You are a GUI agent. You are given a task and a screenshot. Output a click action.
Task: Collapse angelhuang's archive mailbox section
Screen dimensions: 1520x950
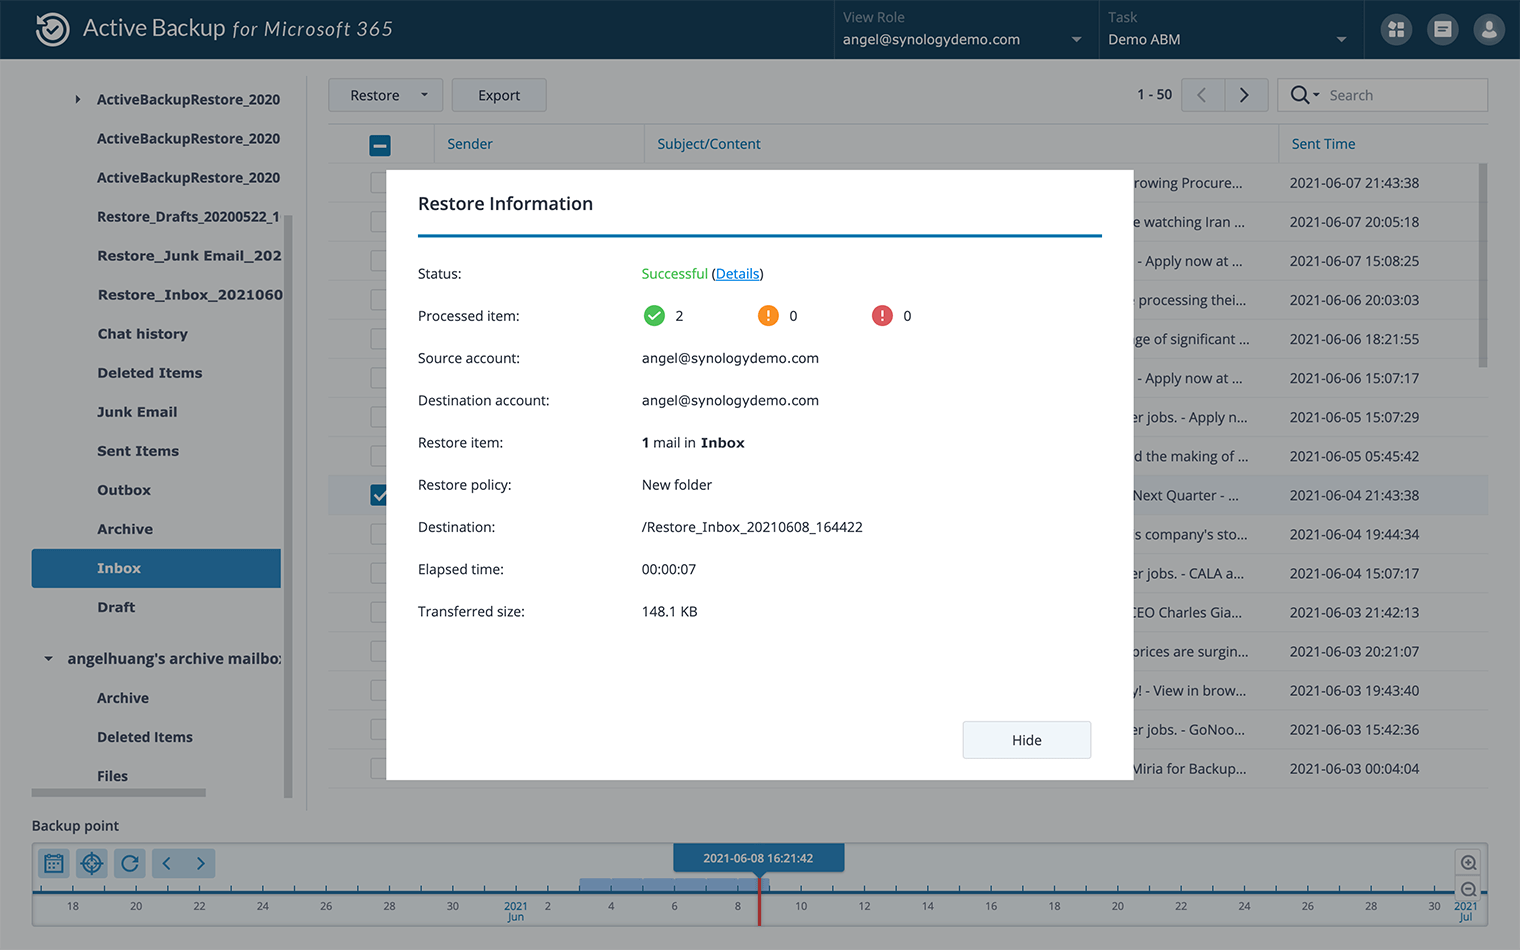[x=47, y=658]
